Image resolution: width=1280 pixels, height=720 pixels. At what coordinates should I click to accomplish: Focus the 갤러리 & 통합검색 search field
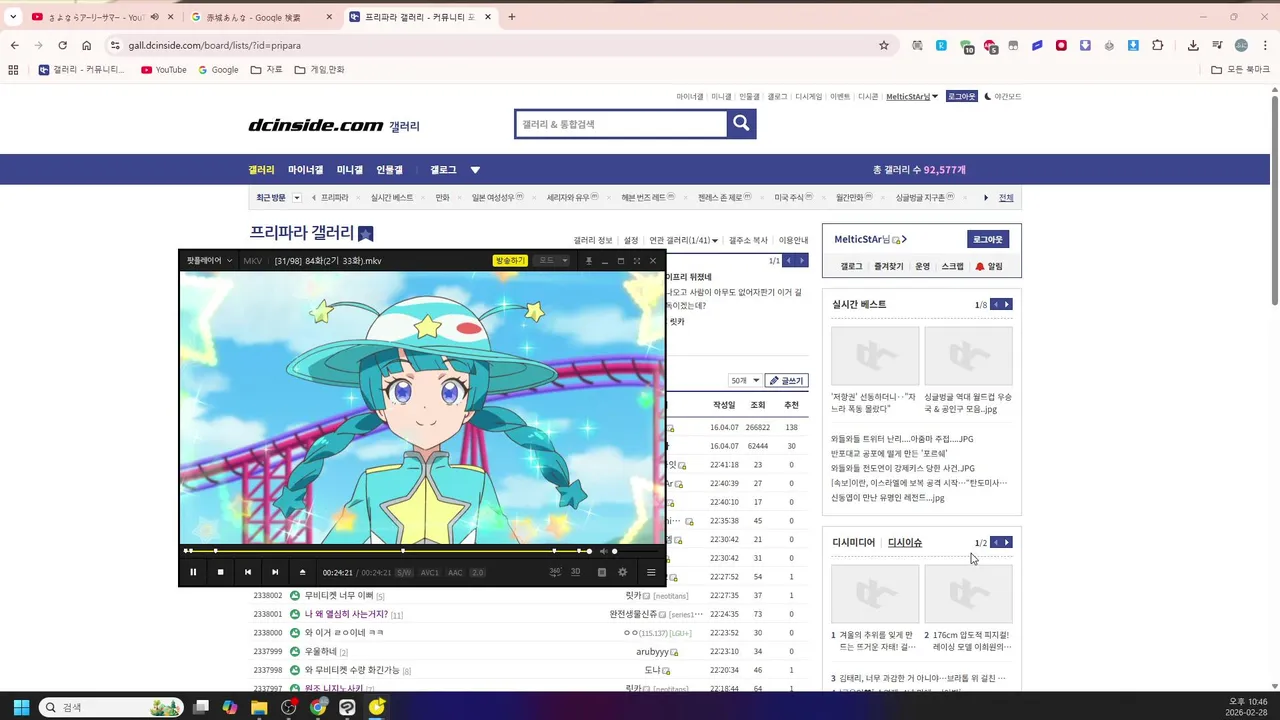pyautogui.click(x=620, y=124)
